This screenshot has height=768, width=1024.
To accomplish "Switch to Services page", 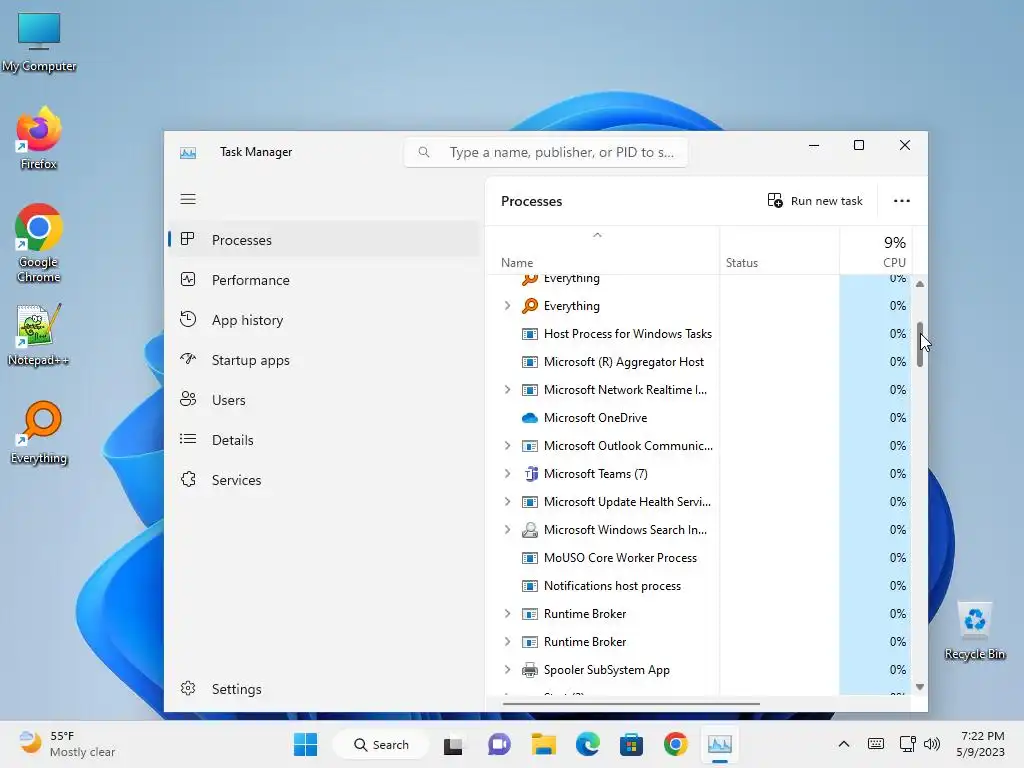I will [325, 480].
